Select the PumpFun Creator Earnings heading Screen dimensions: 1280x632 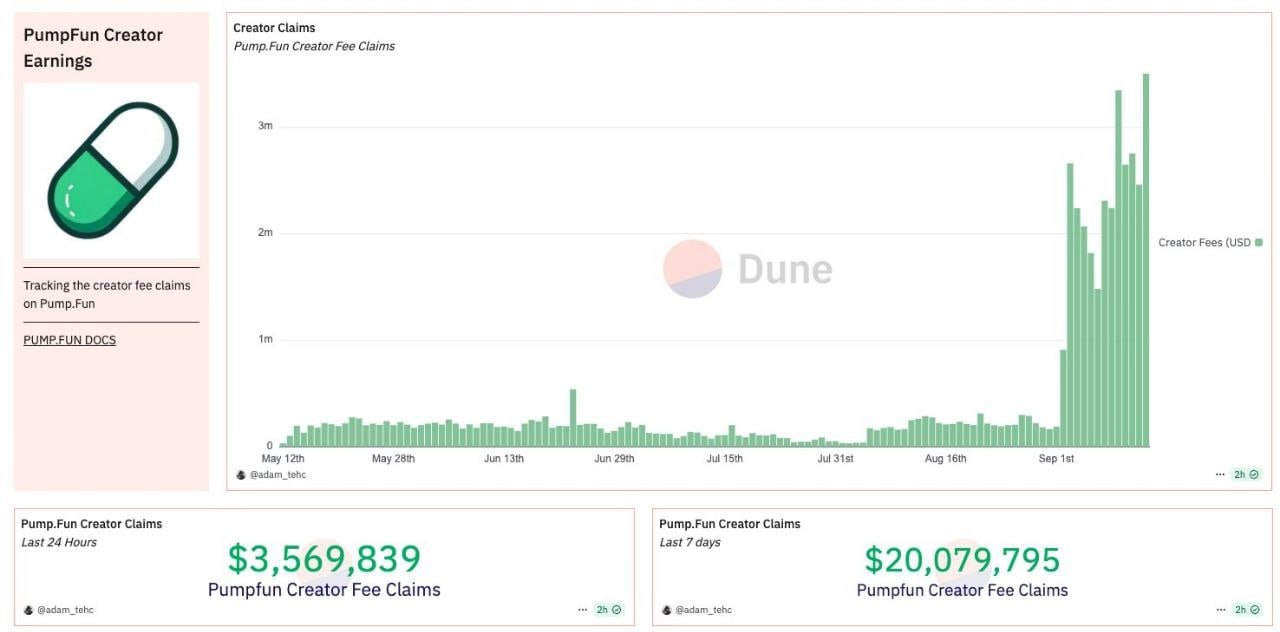(93, 48)
